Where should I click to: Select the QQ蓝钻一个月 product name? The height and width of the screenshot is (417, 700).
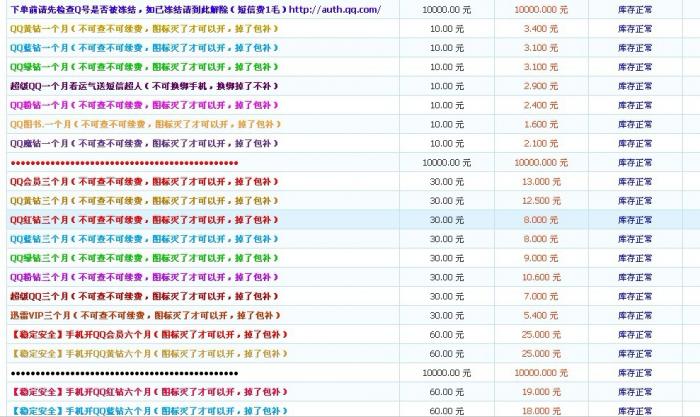point(144,48)
